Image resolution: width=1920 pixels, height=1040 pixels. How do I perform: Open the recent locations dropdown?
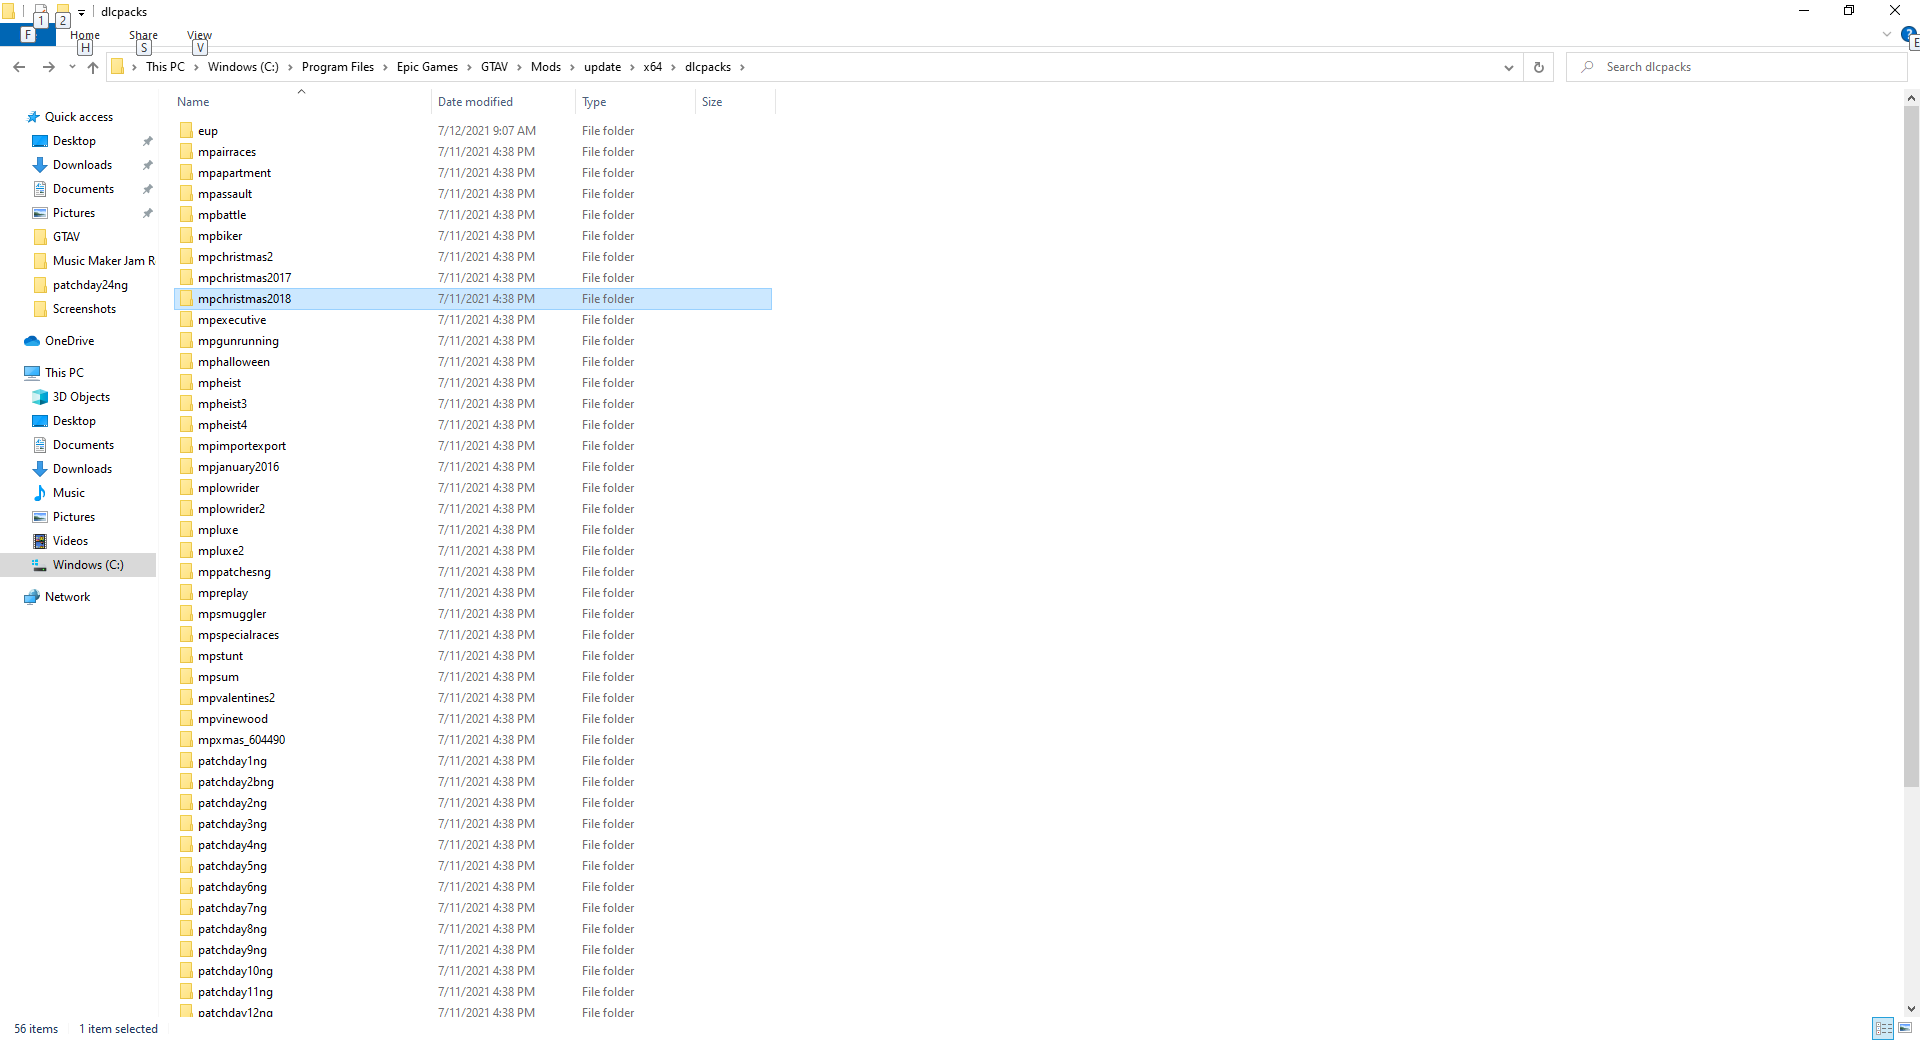[72, 67]
